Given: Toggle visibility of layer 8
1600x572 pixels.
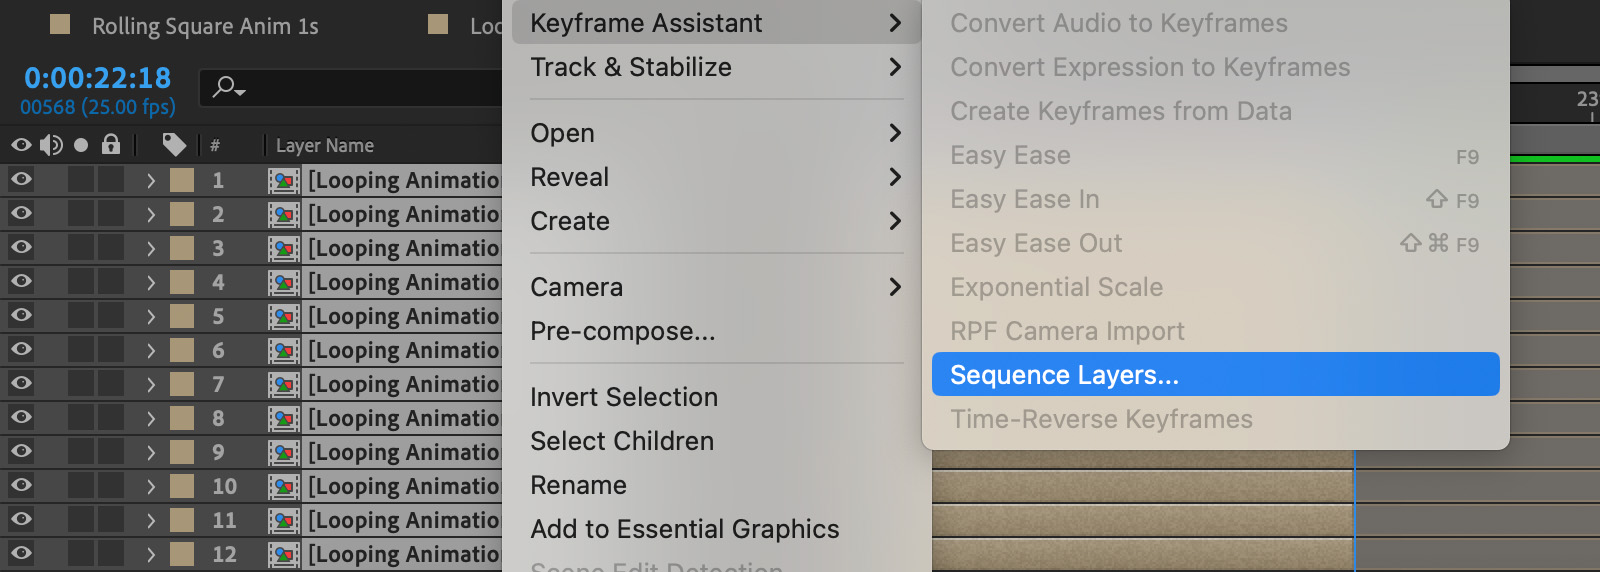Looking at the screenshot, I should coord(21,417).
